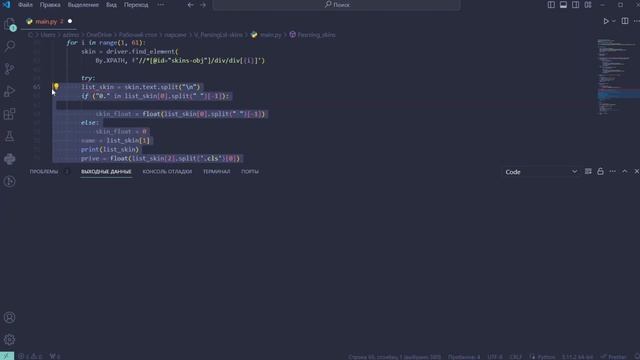Viewport: 640px width, 360px height.
Task: Switch to the ТЕРМИНАЛ panel tab
Action: (x=217, y=171)
